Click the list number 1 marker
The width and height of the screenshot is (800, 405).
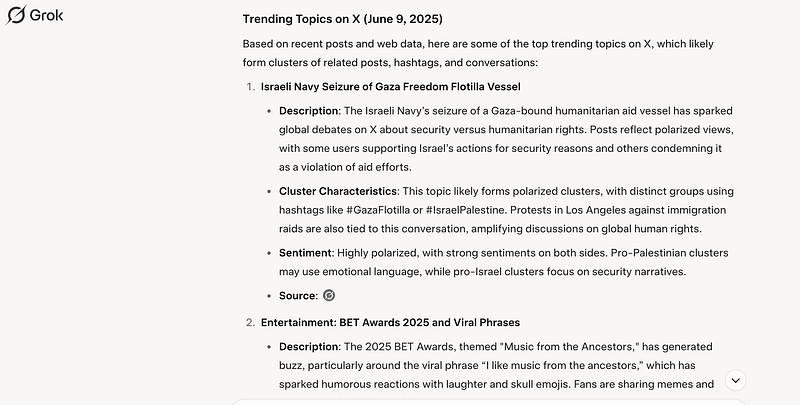[x=250, y=87]
